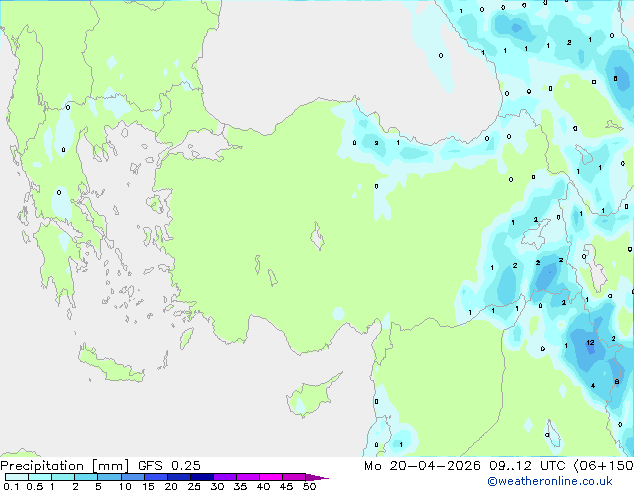Screen dimensions: 634x490
Task: Click the 1–2 mm legend swatch
Action: [63, 477]
